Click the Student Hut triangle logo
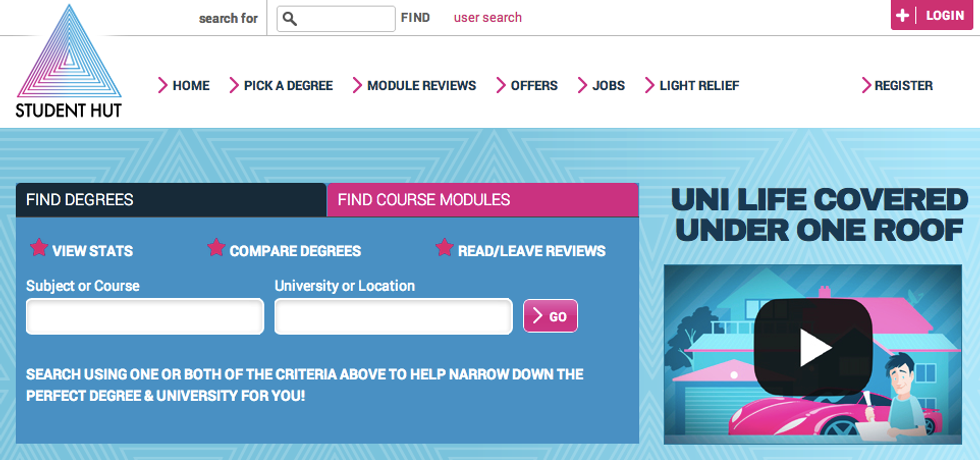This screenshot has width=980, height=460. 69,51
